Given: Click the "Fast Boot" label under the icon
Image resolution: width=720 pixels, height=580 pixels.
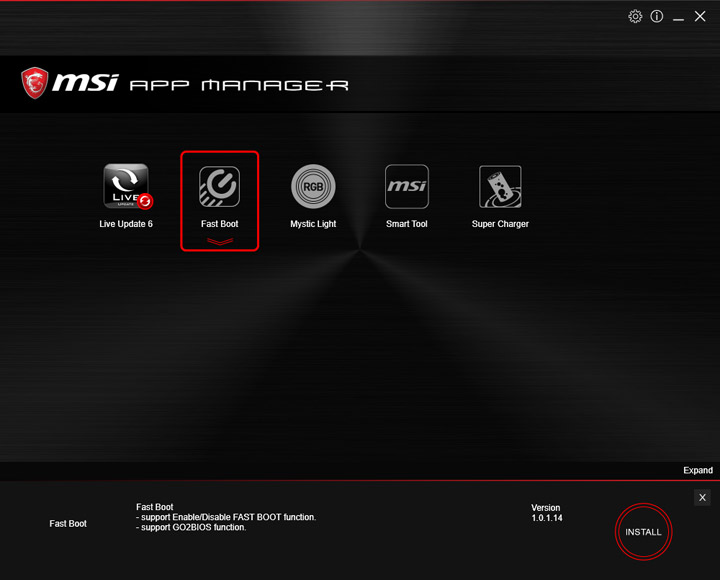Looking at the screenshot, I should pyautogui.click(x=219, y=224).
